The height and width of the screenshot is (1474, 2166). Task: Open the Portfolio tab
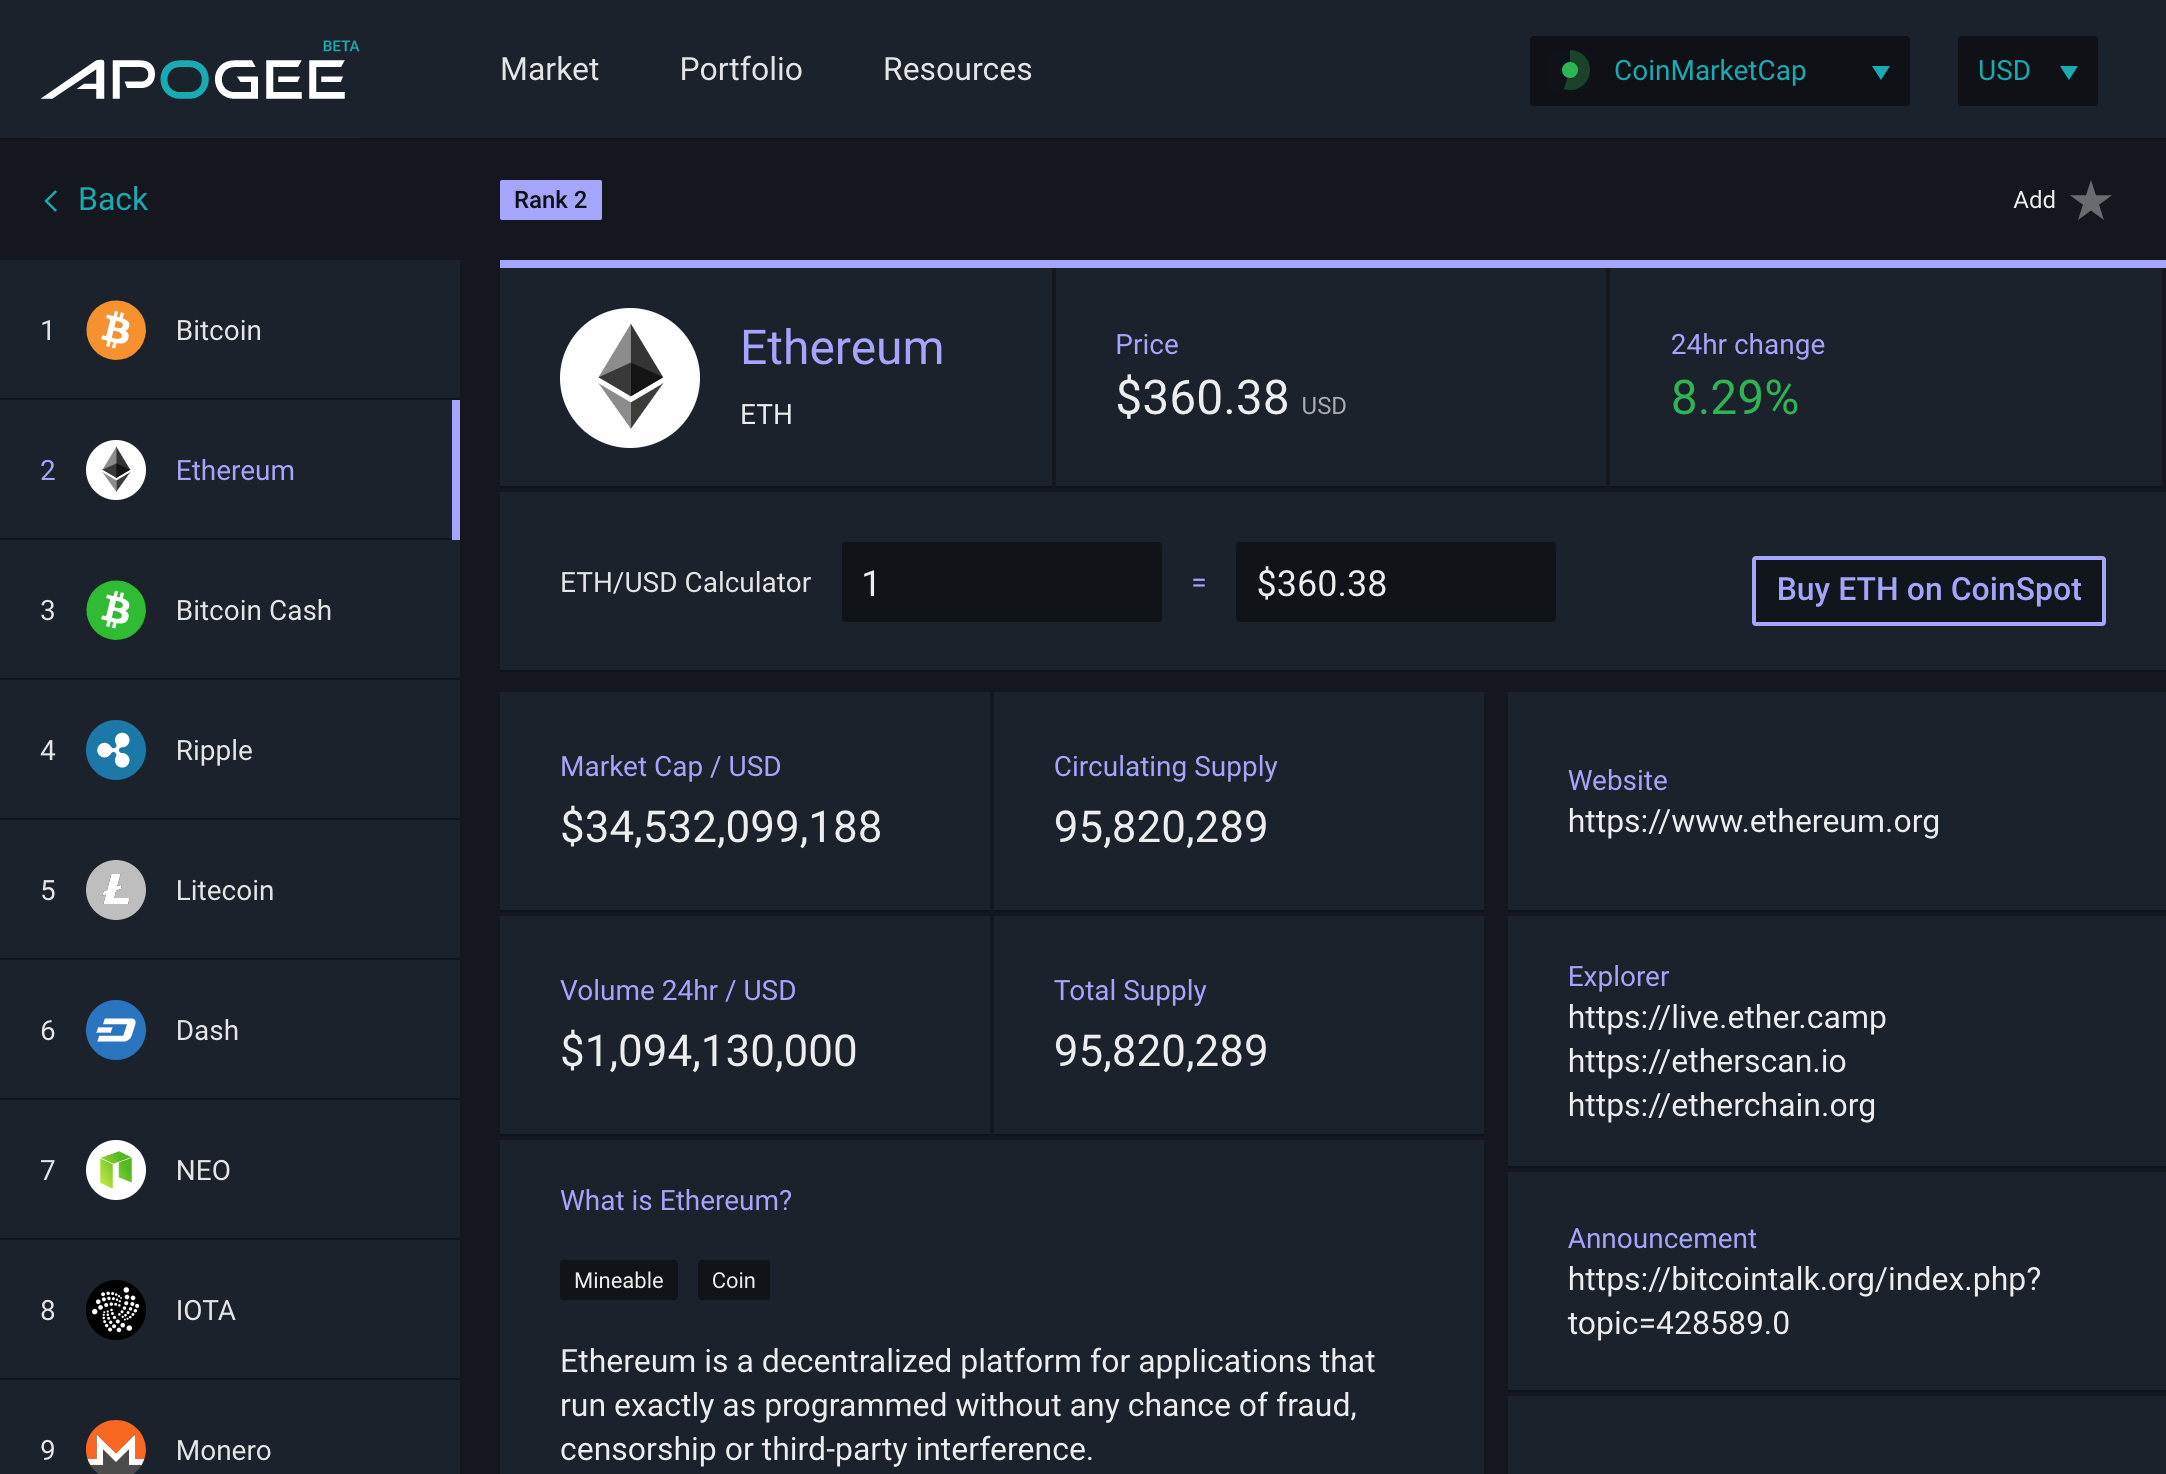(740, 69)
